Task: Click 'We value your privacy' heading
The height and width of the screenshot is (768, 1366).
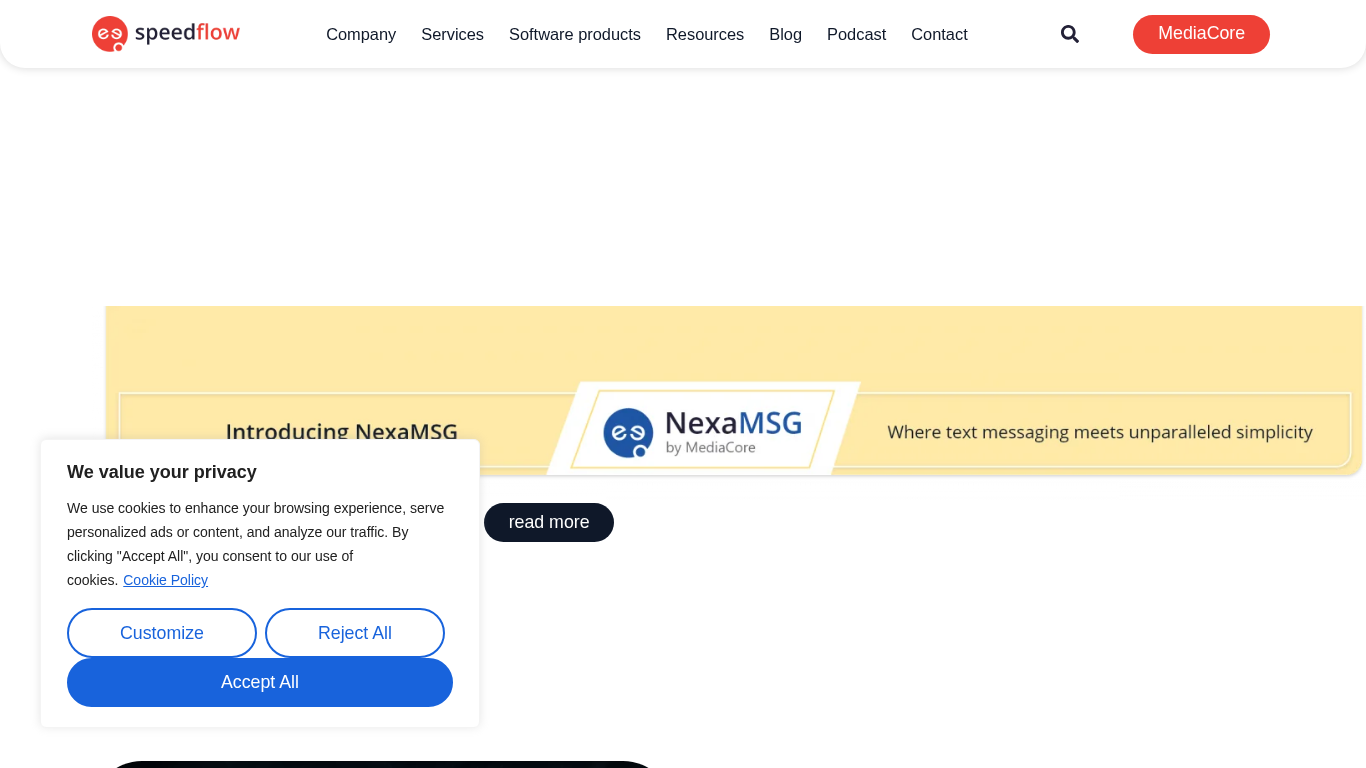Action: point(162,472)
